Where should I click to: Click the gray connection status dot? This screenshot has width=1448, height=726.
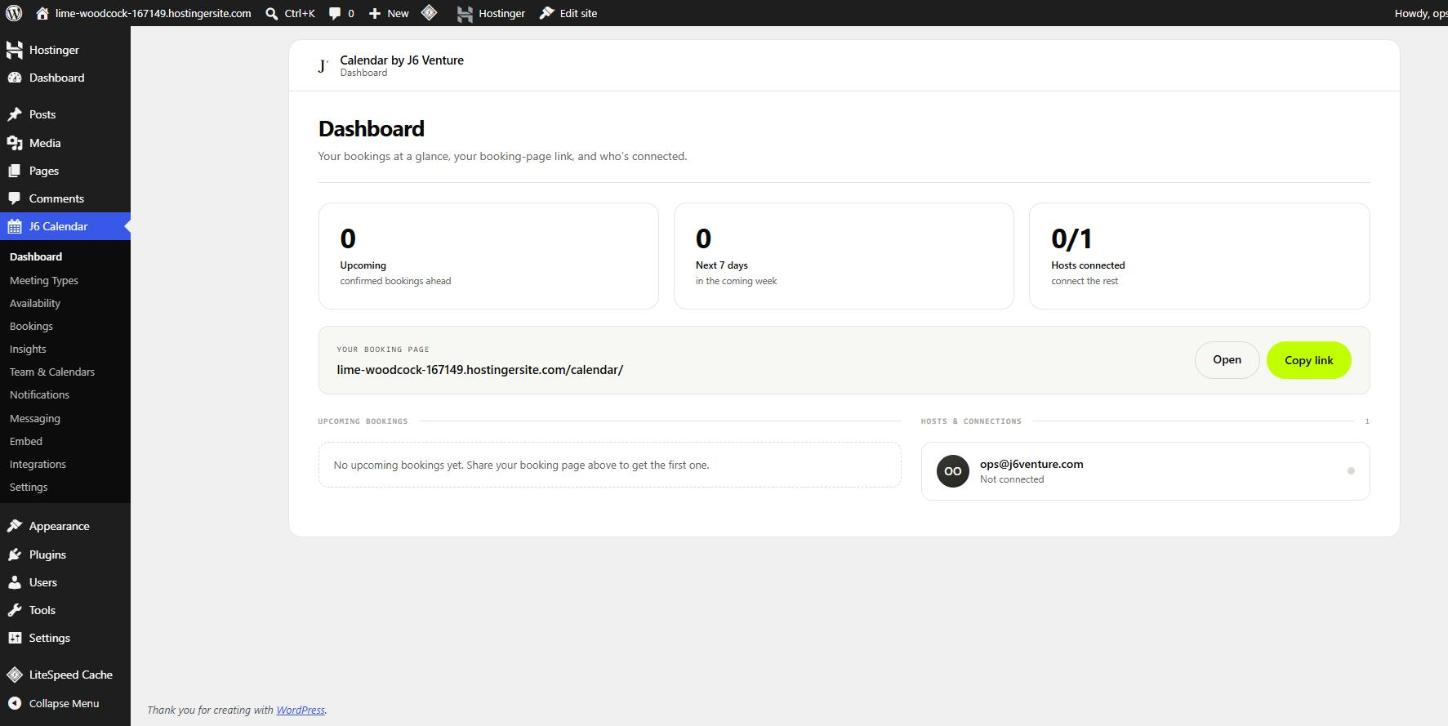pyautogui.click(x=1351, y=470)
